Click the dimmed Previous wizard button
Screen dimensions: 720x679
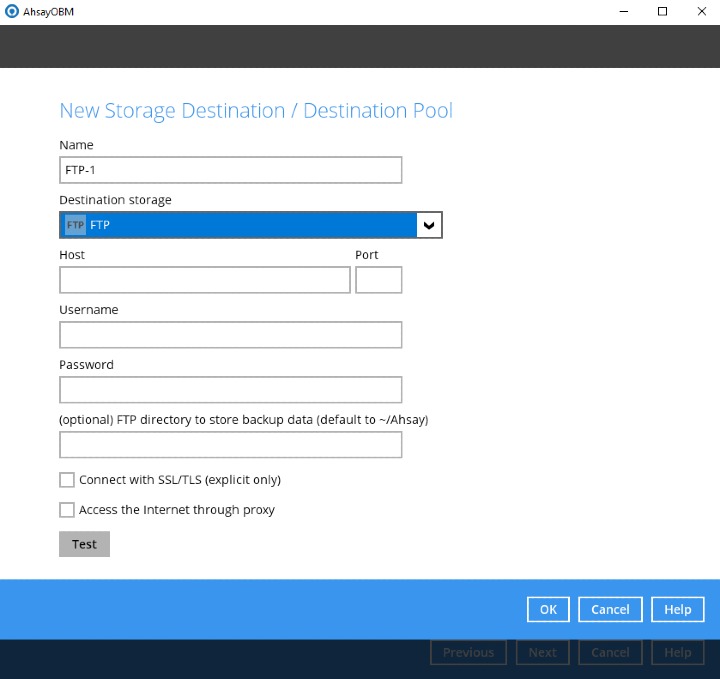[x=468, y=652]
